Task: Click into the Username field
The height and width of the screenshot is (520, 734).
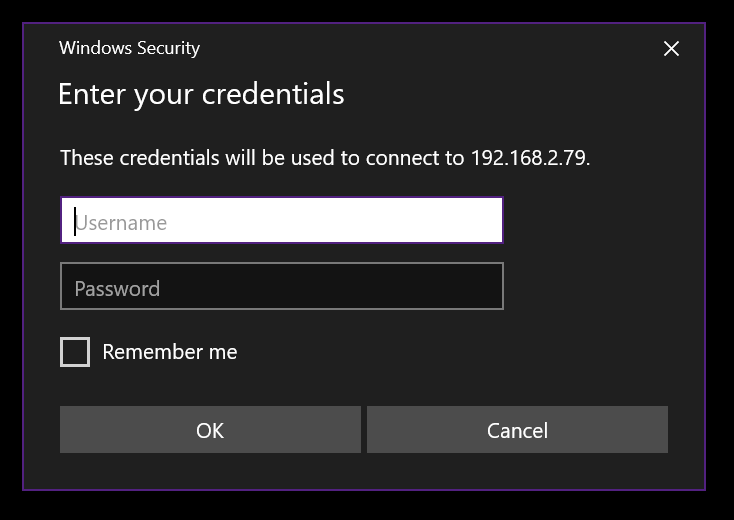Action: click(282, 220)
